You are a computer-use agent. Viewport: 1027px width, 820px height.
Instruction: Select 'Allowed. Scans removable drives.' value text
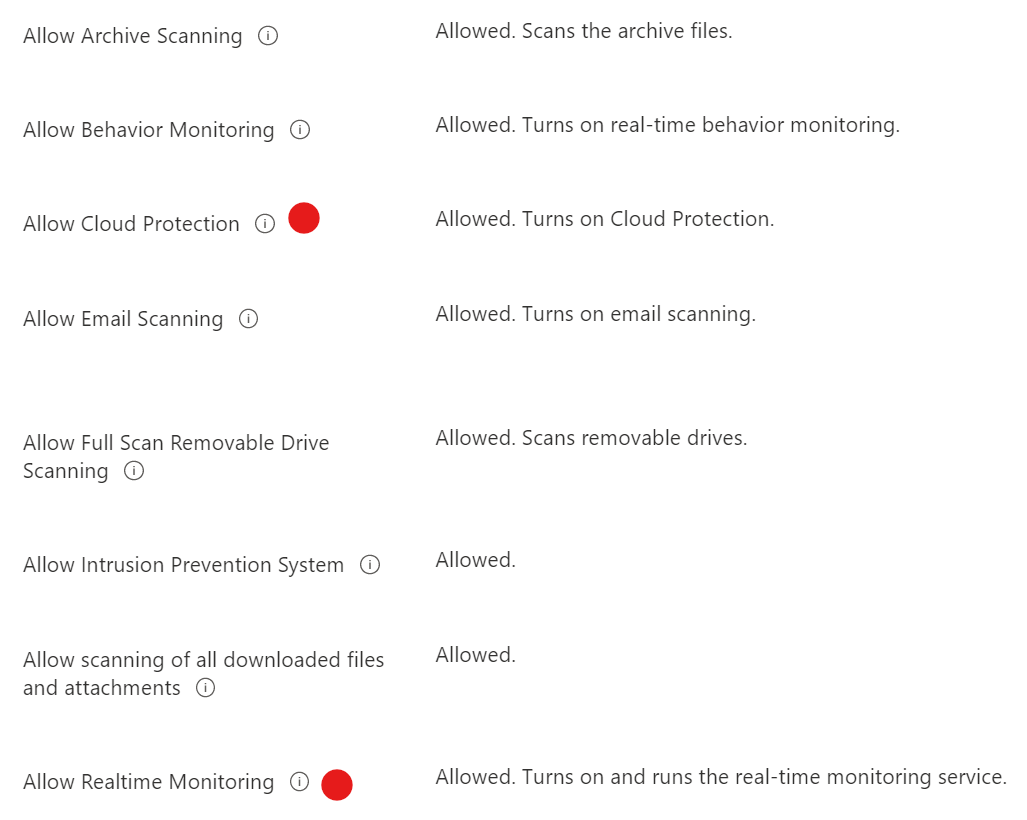(x=591, y=438)
